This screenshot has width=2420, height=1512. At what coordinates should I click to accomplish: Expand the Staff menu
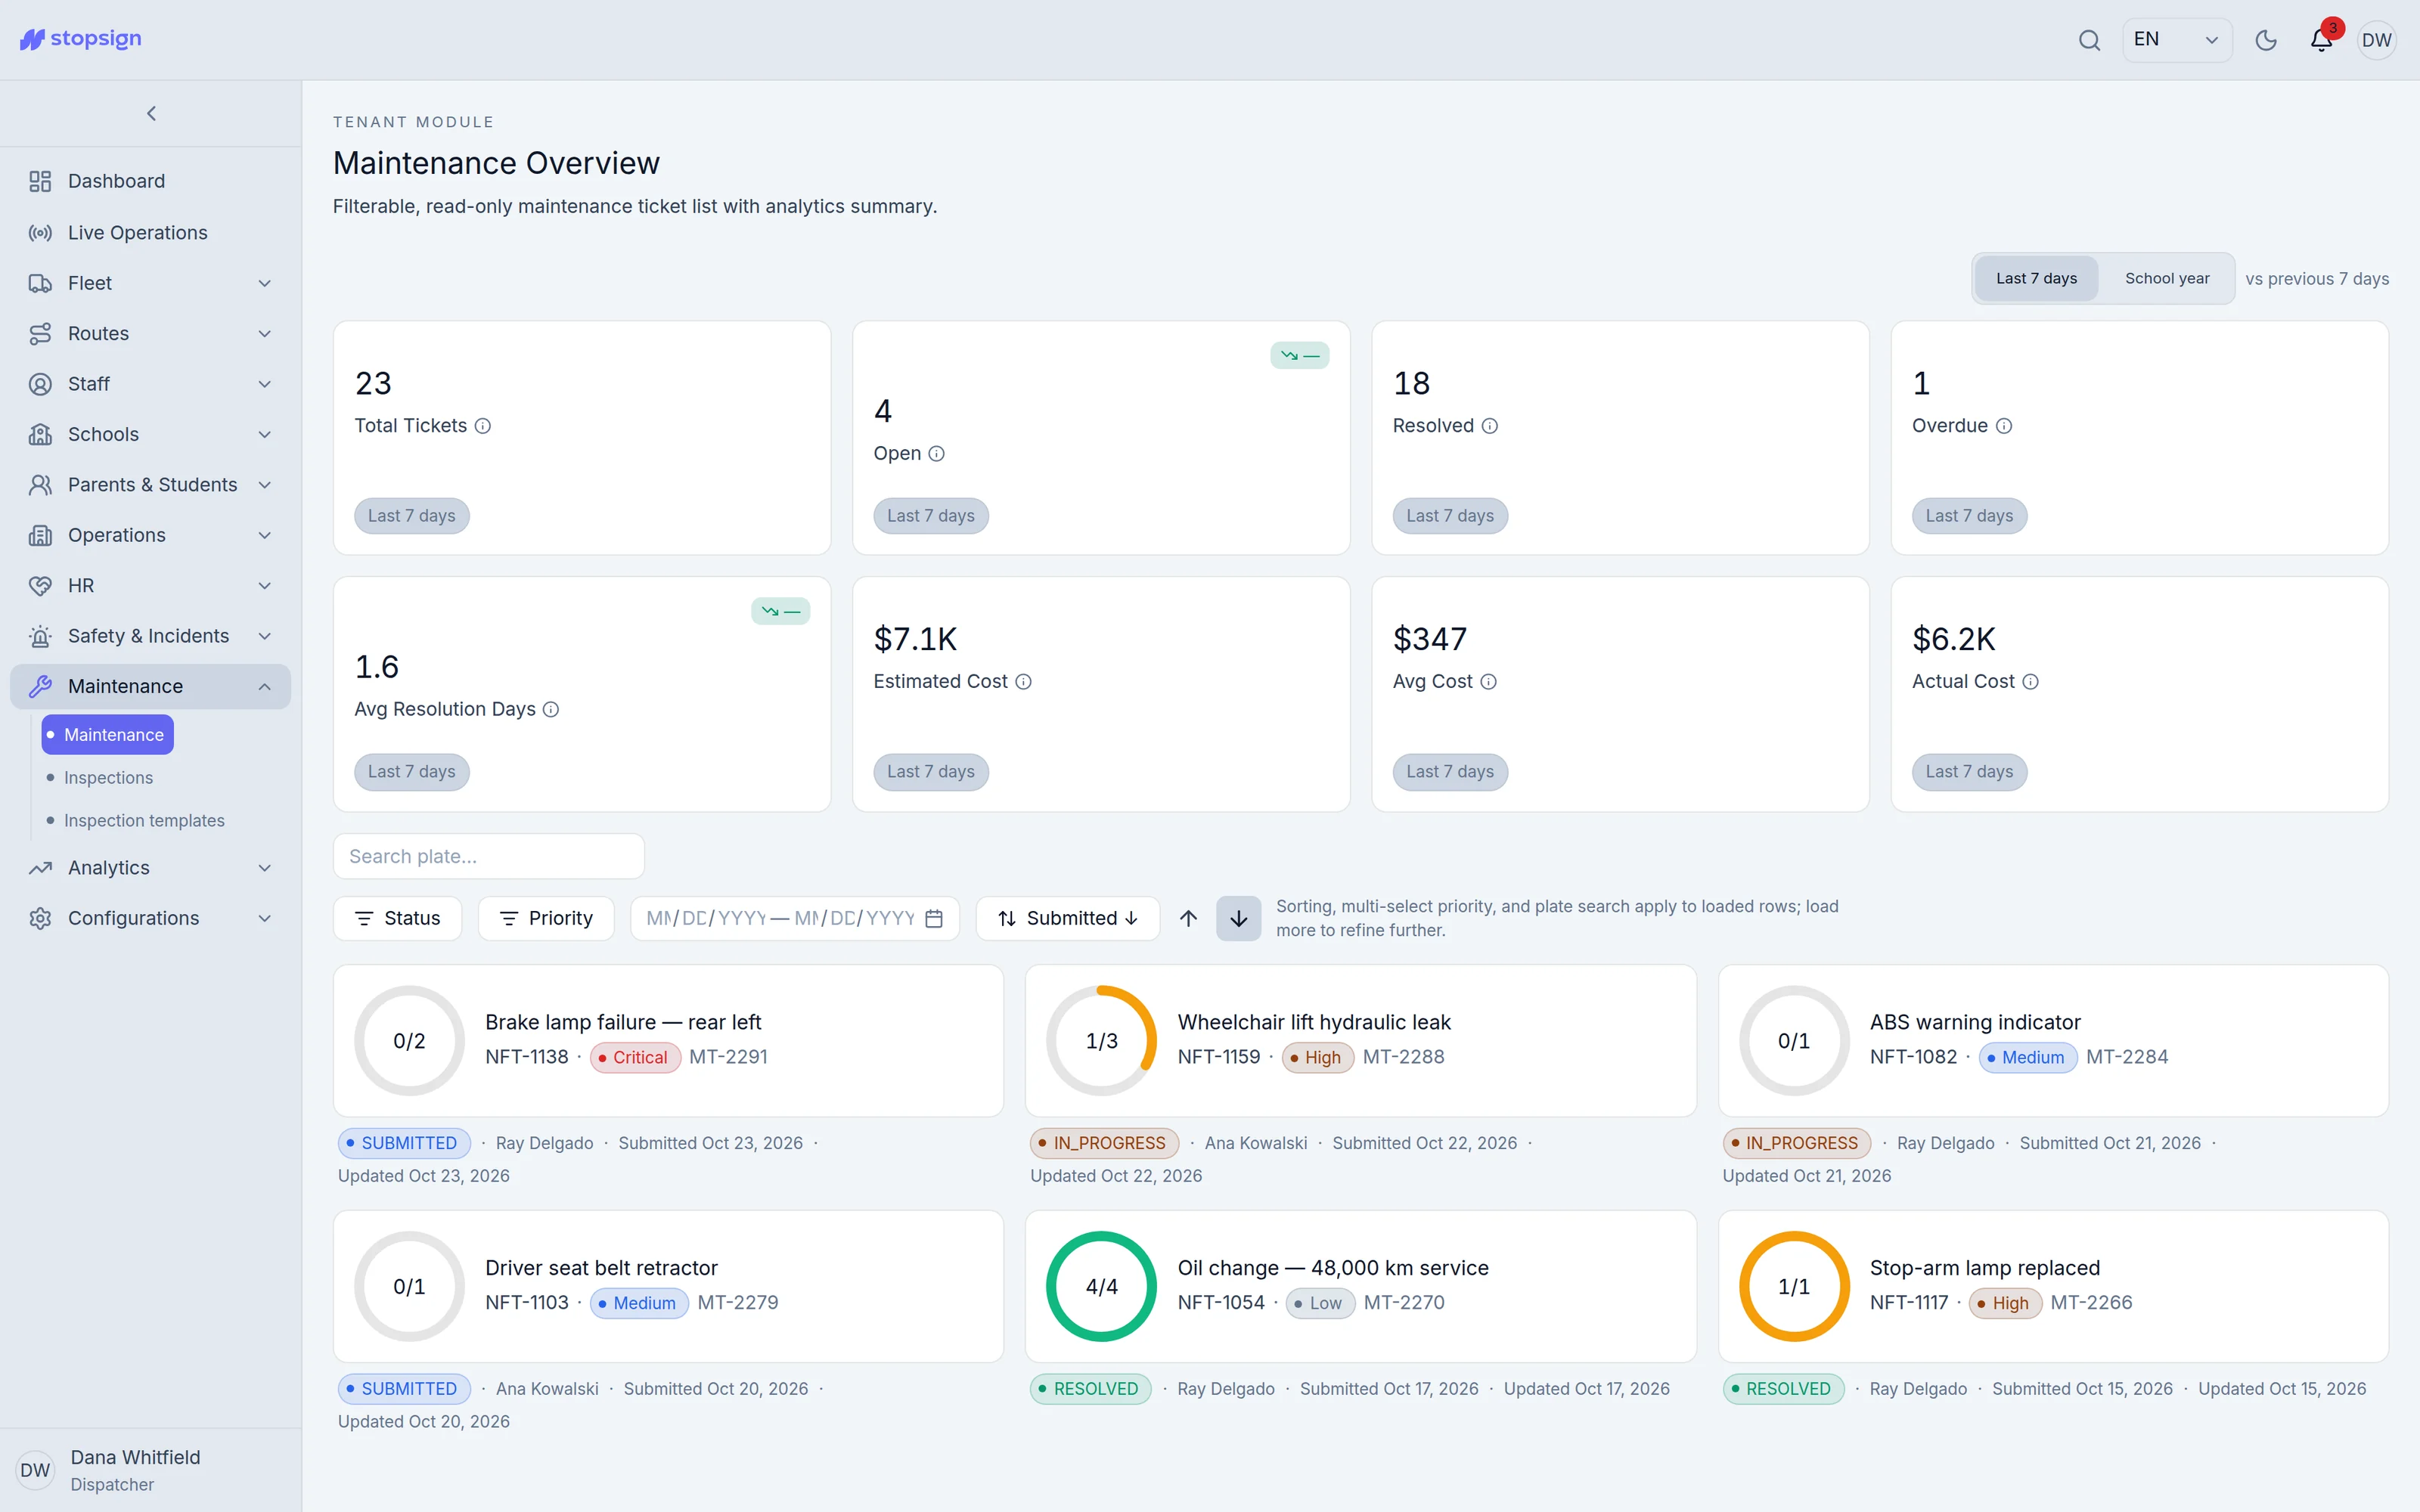[x=151, y=384]
